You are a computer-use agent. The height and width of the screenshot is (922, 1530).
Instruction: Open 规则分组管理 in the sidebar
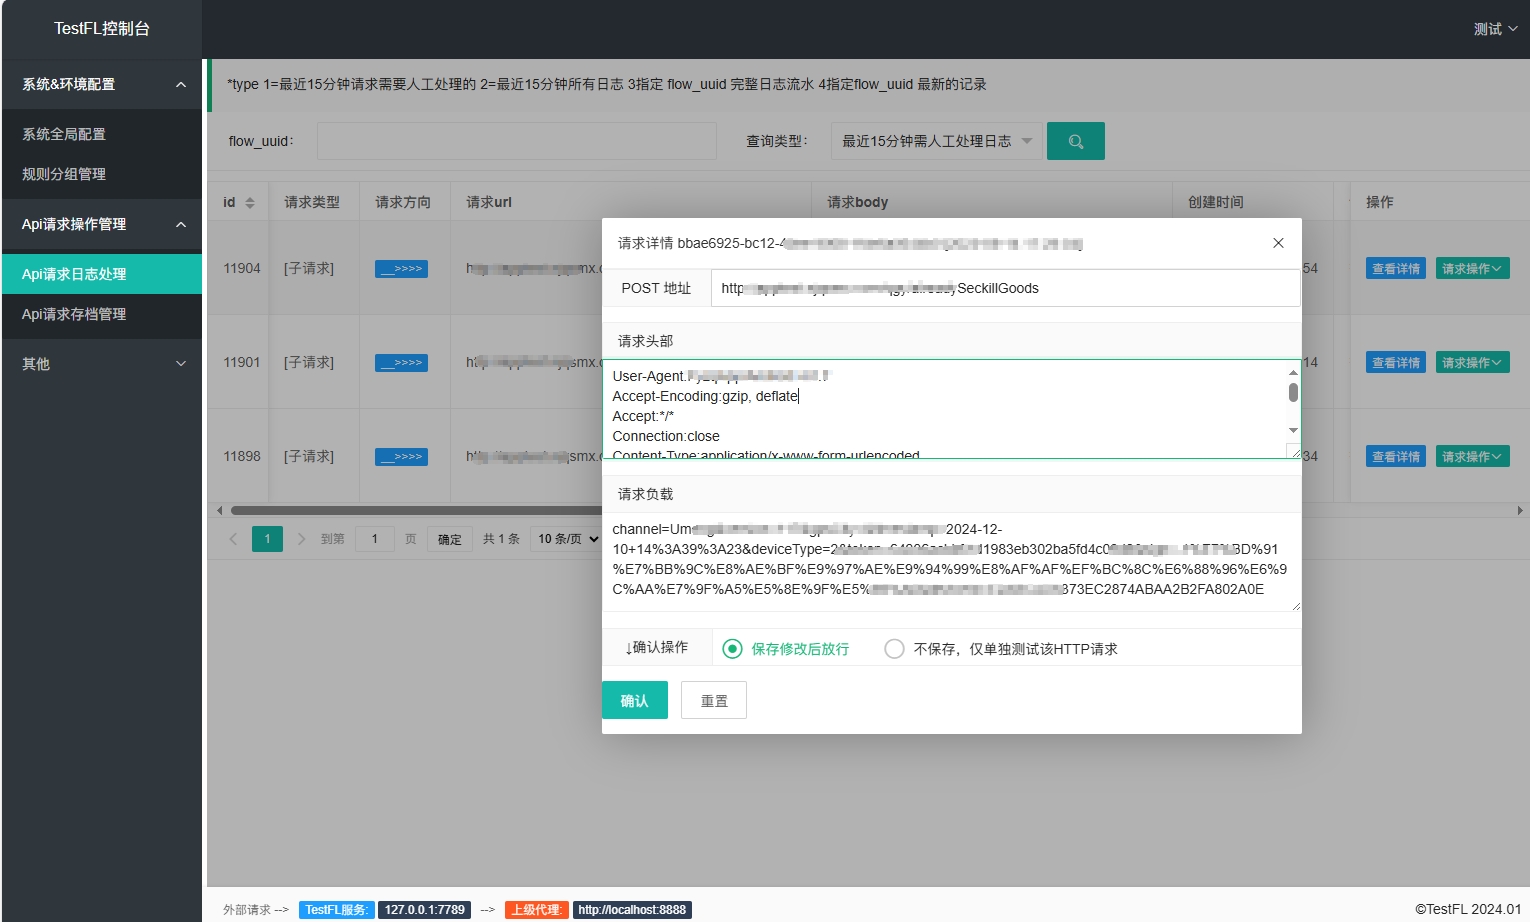[101, 174]
